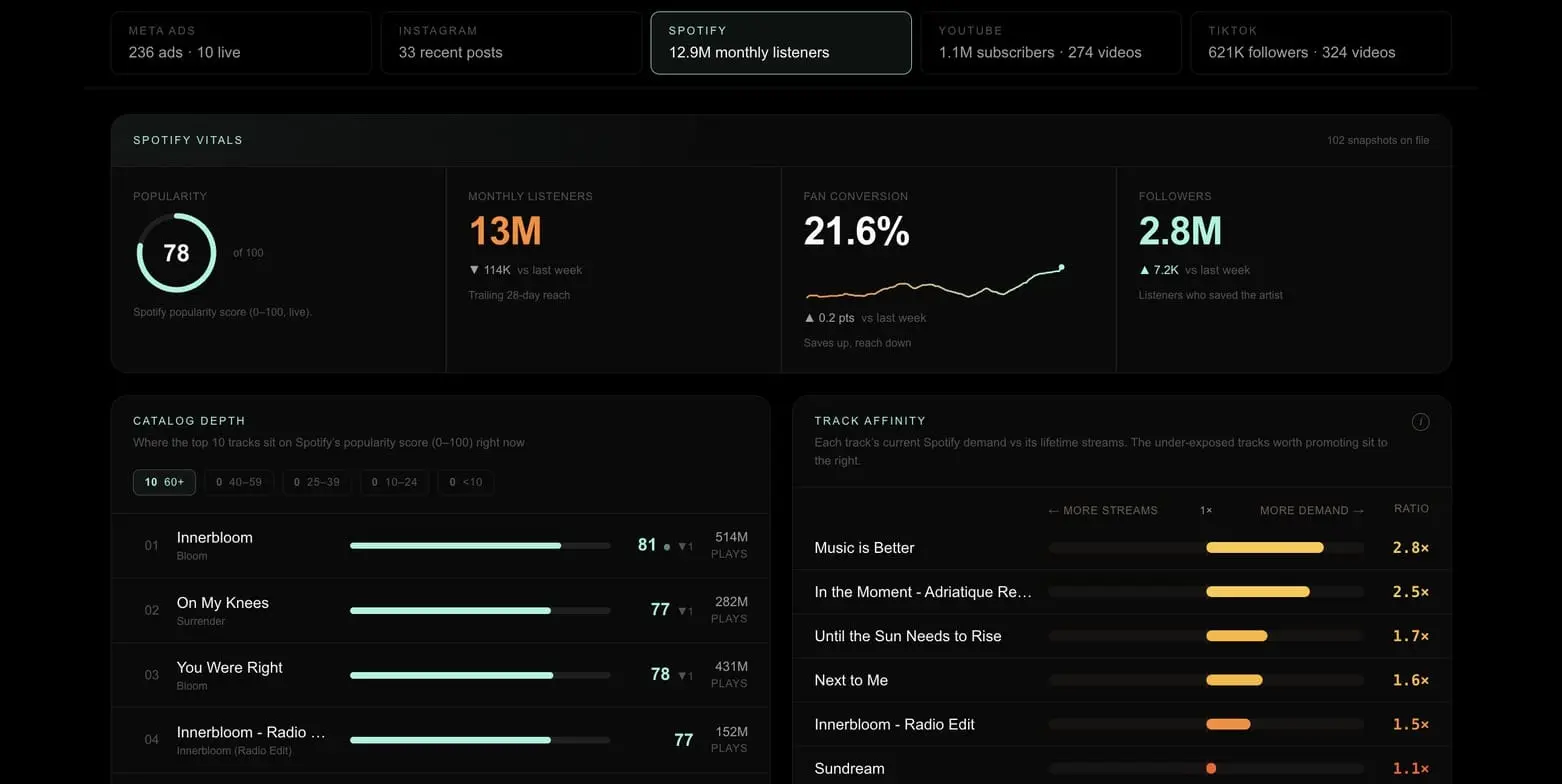Click the Next to Me track name
Viewport: 1562px width, 784px height.
[x=851, y=680]
